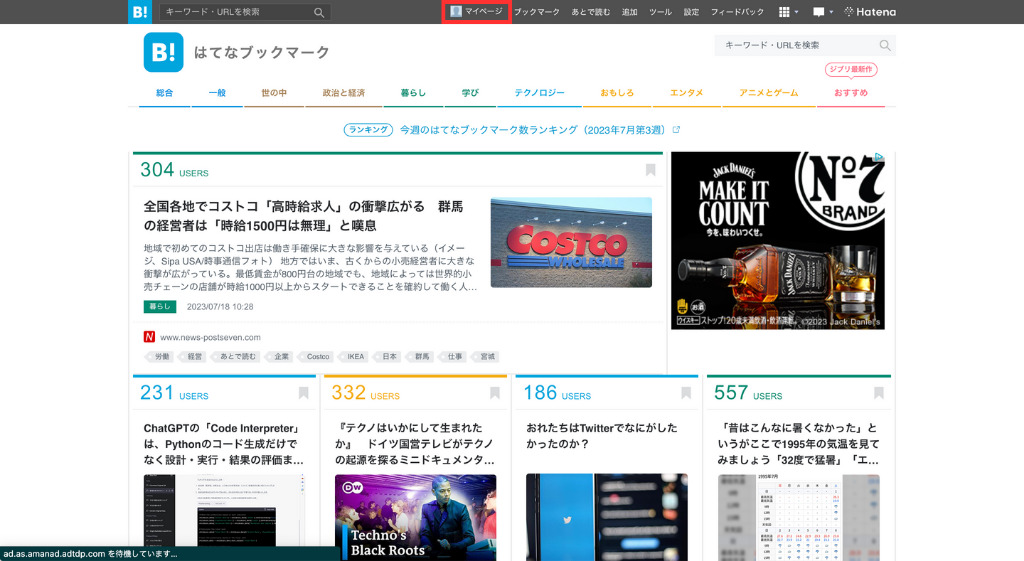Click the 群馬 tag
The height and width of the screenshot is (561, 1024).
(x=421, y=357)
